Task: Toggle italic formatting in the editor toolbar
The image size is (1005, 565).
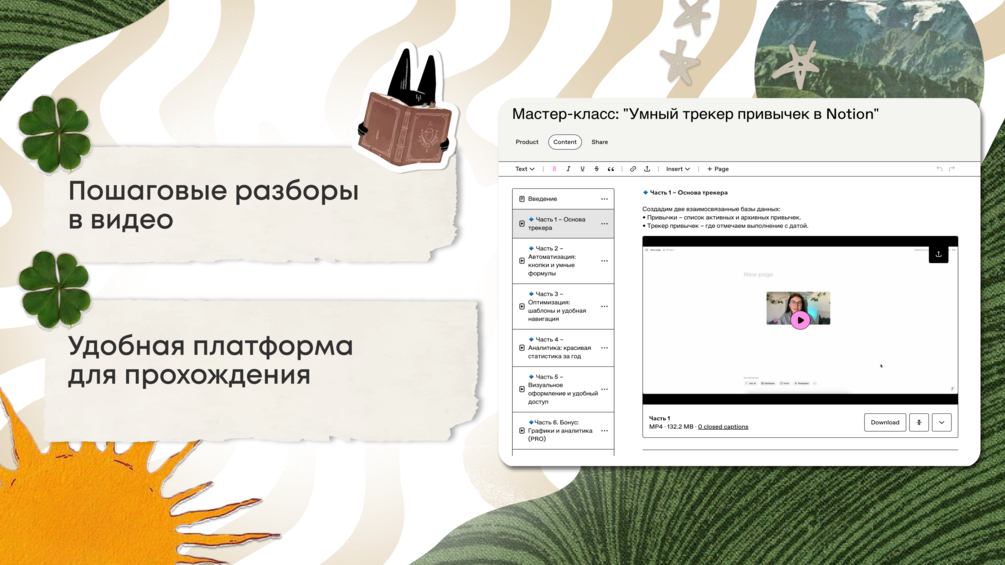Action: click(x=569, y=169)
